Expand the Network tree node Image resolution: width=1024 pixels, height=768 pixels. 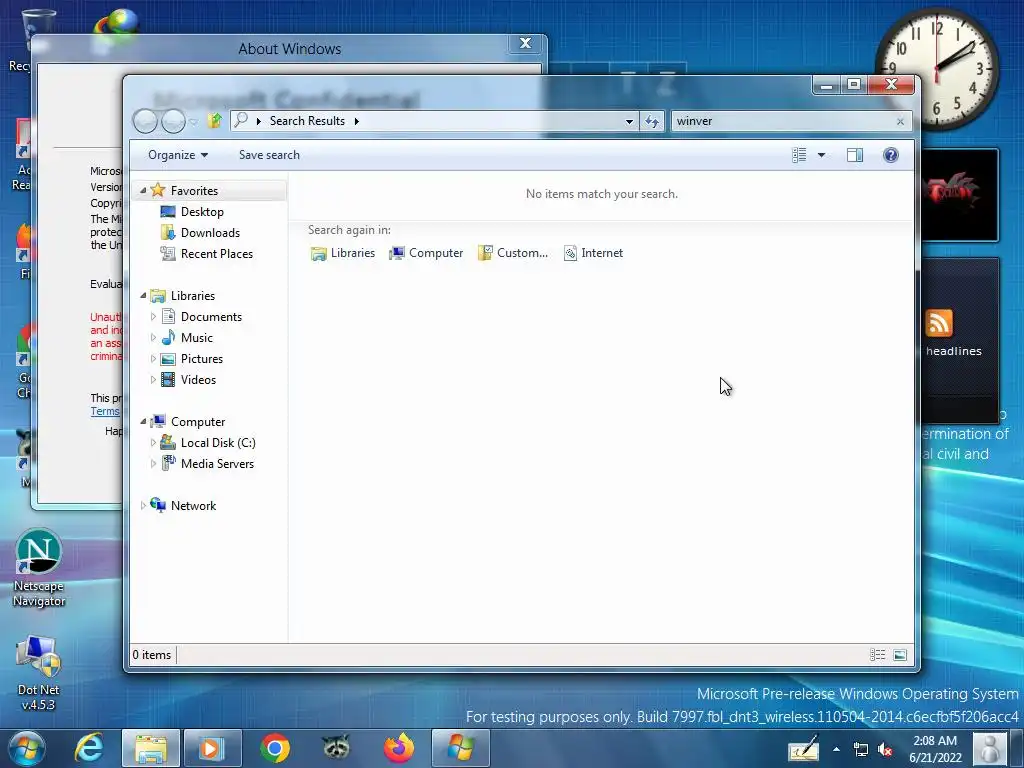(x=143, y=505)
